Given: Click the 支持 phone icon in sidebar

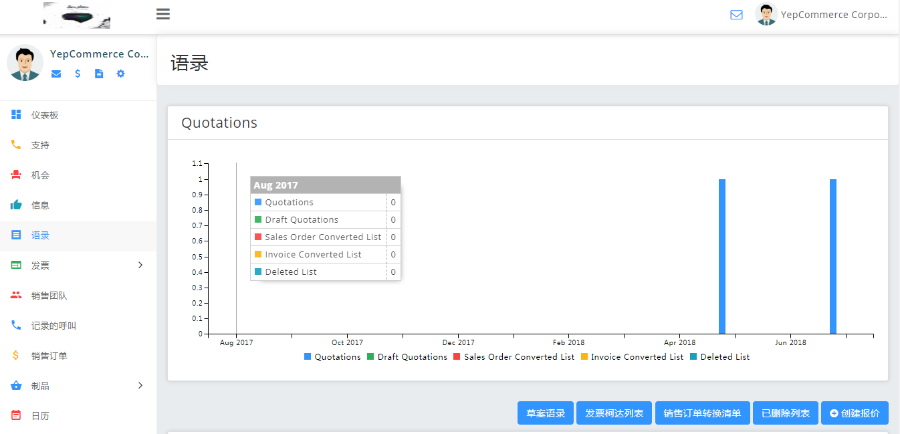Looking at the screenshot, I should (16, 145).
